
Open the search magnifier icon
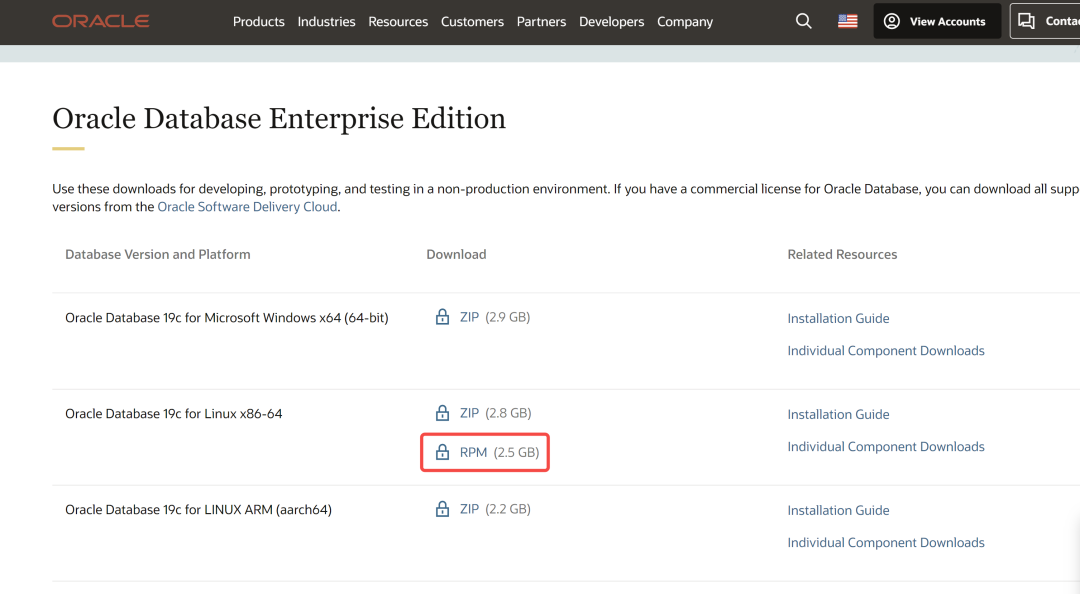[x=803, y=21]
